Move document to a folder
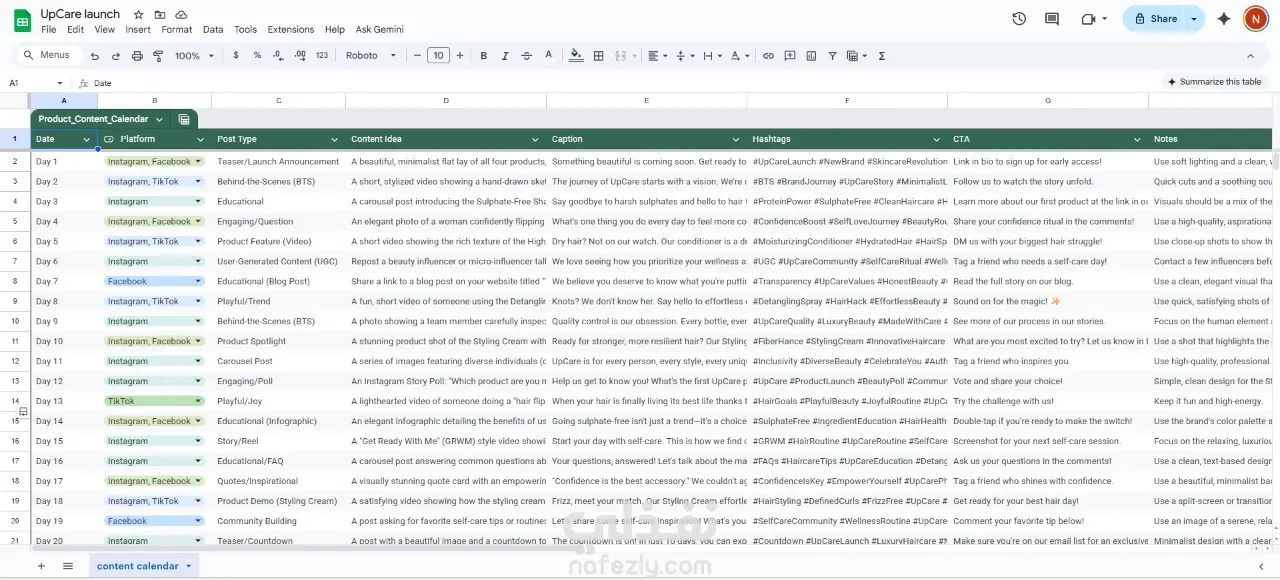 click(160, 15)
